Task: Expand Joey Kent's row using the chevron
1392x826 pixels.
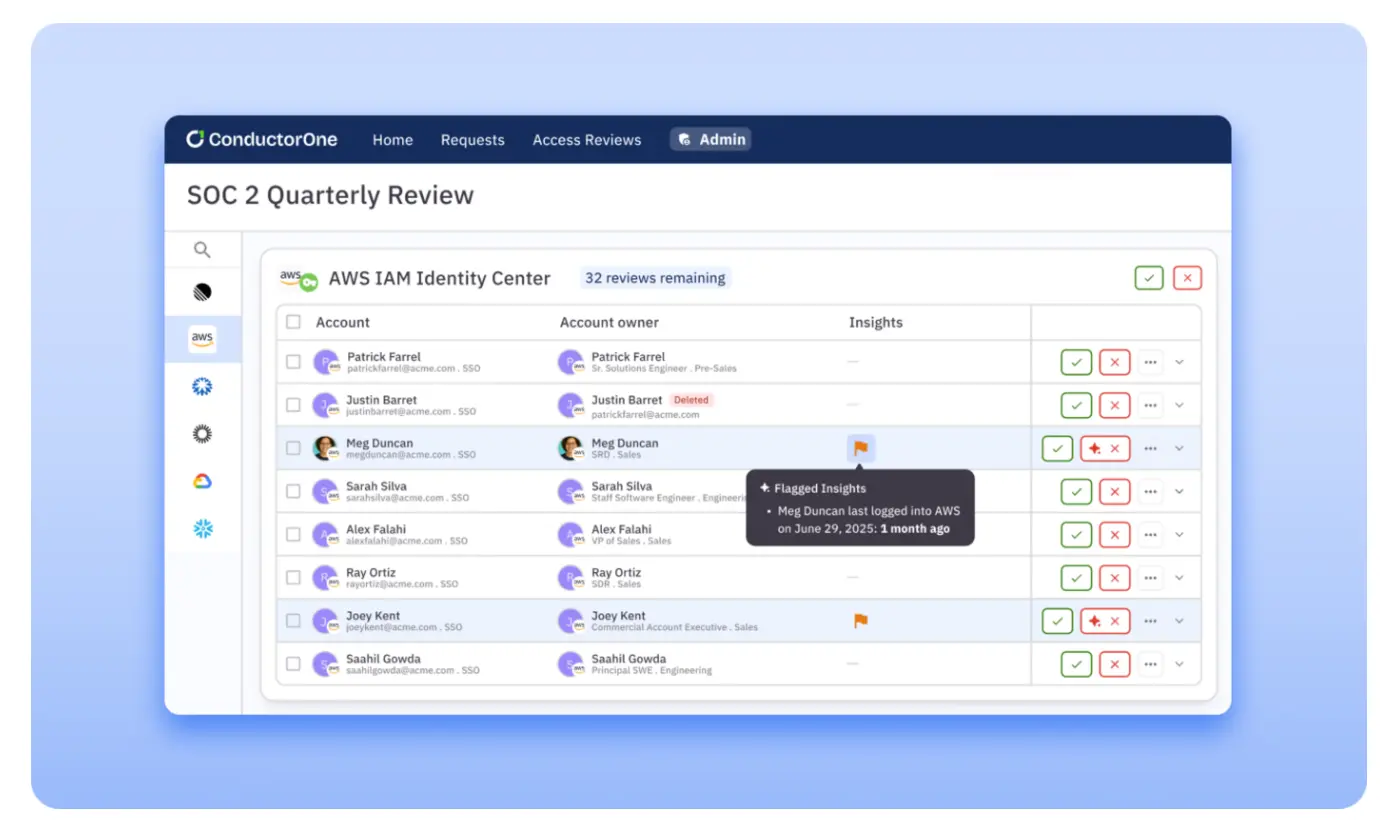Action: coord(1179,621)
